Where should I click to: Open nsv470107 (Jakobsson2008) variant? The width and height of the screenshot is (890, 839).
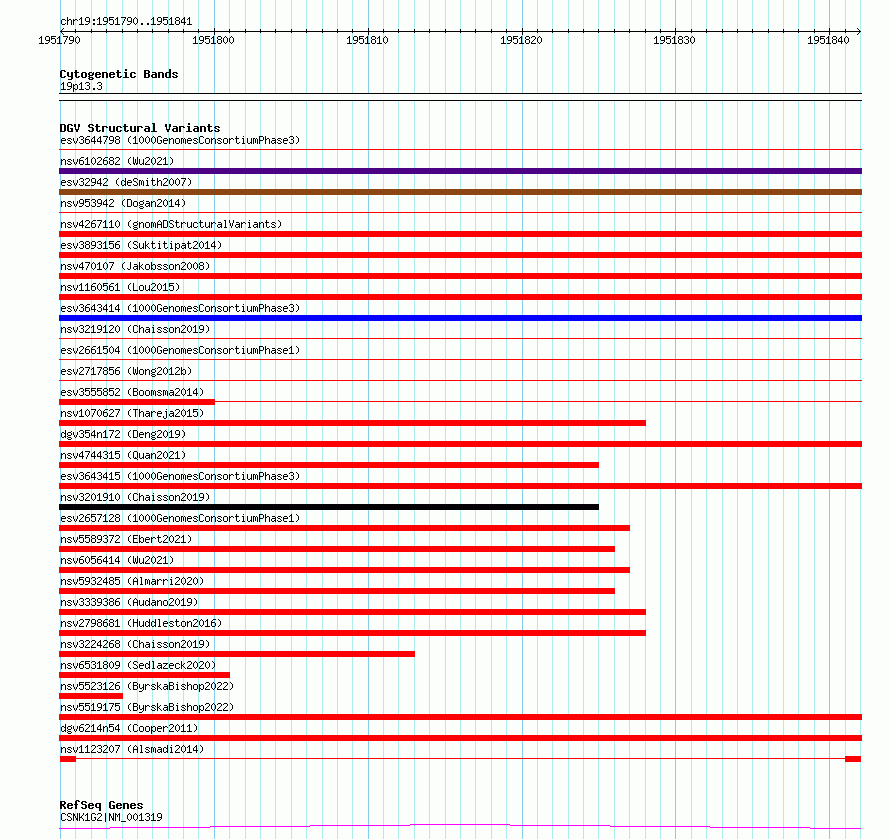(x=135, y=266)
